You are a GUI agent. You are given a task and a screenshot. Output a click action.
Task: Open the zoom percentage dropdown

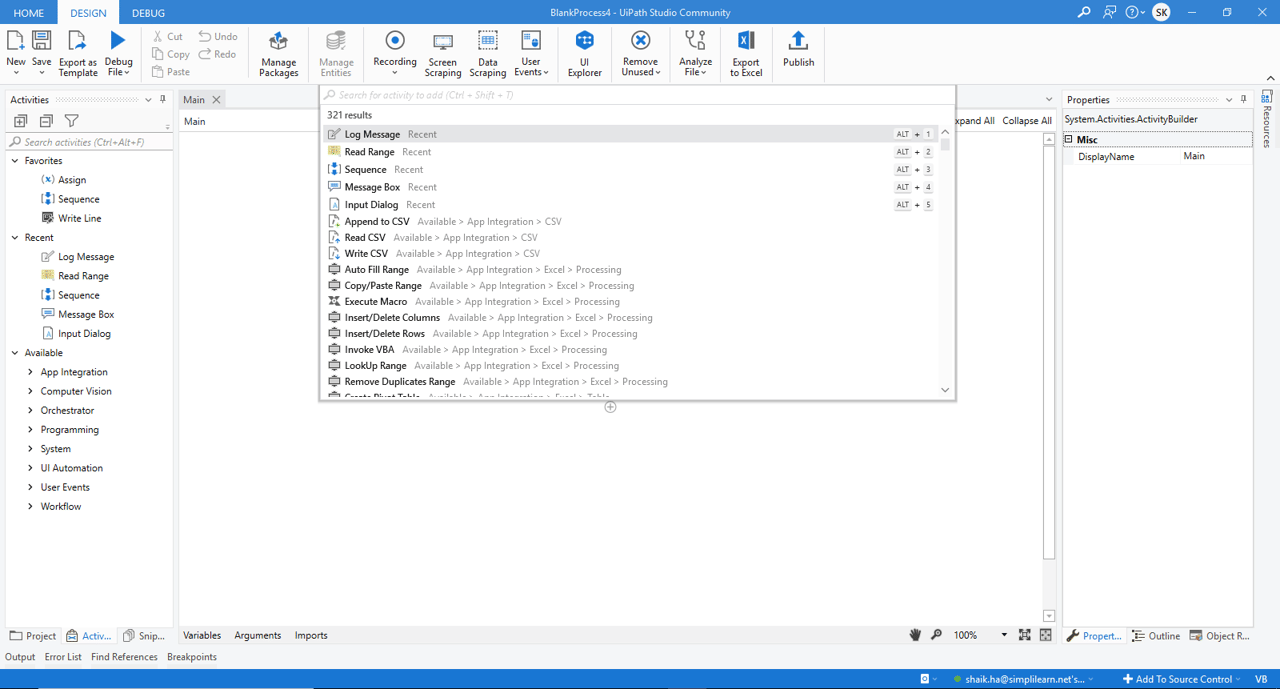pyautogui.click(x=1003, y=635)
